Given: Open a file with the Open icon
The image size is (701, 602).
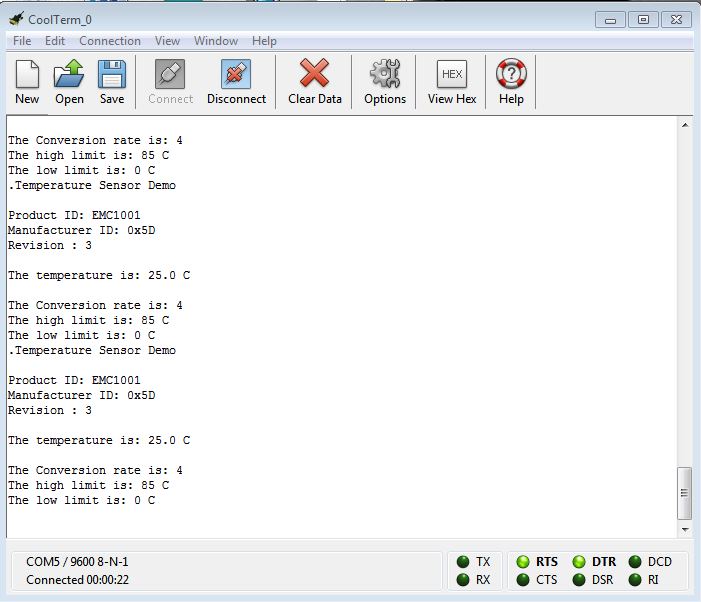Looking at the screenshot, I should click(69, 75).
